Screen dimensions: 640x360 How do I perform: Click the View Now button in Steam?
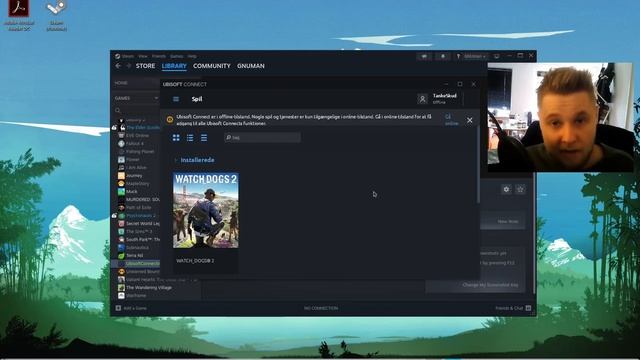(x=508, y=222)
